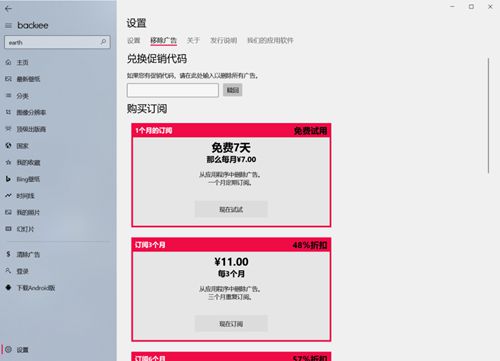This screenshot has height=361, width=500.
Task: Click the vertical scrollbar on the right
Action: click(488, 116)
